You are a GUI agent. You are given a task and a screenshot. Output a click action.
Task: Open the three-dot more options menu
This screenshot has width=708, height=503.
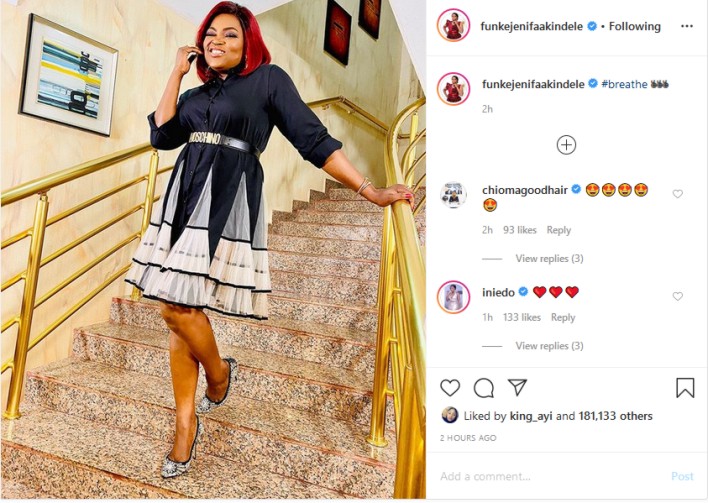coord(687,26)
